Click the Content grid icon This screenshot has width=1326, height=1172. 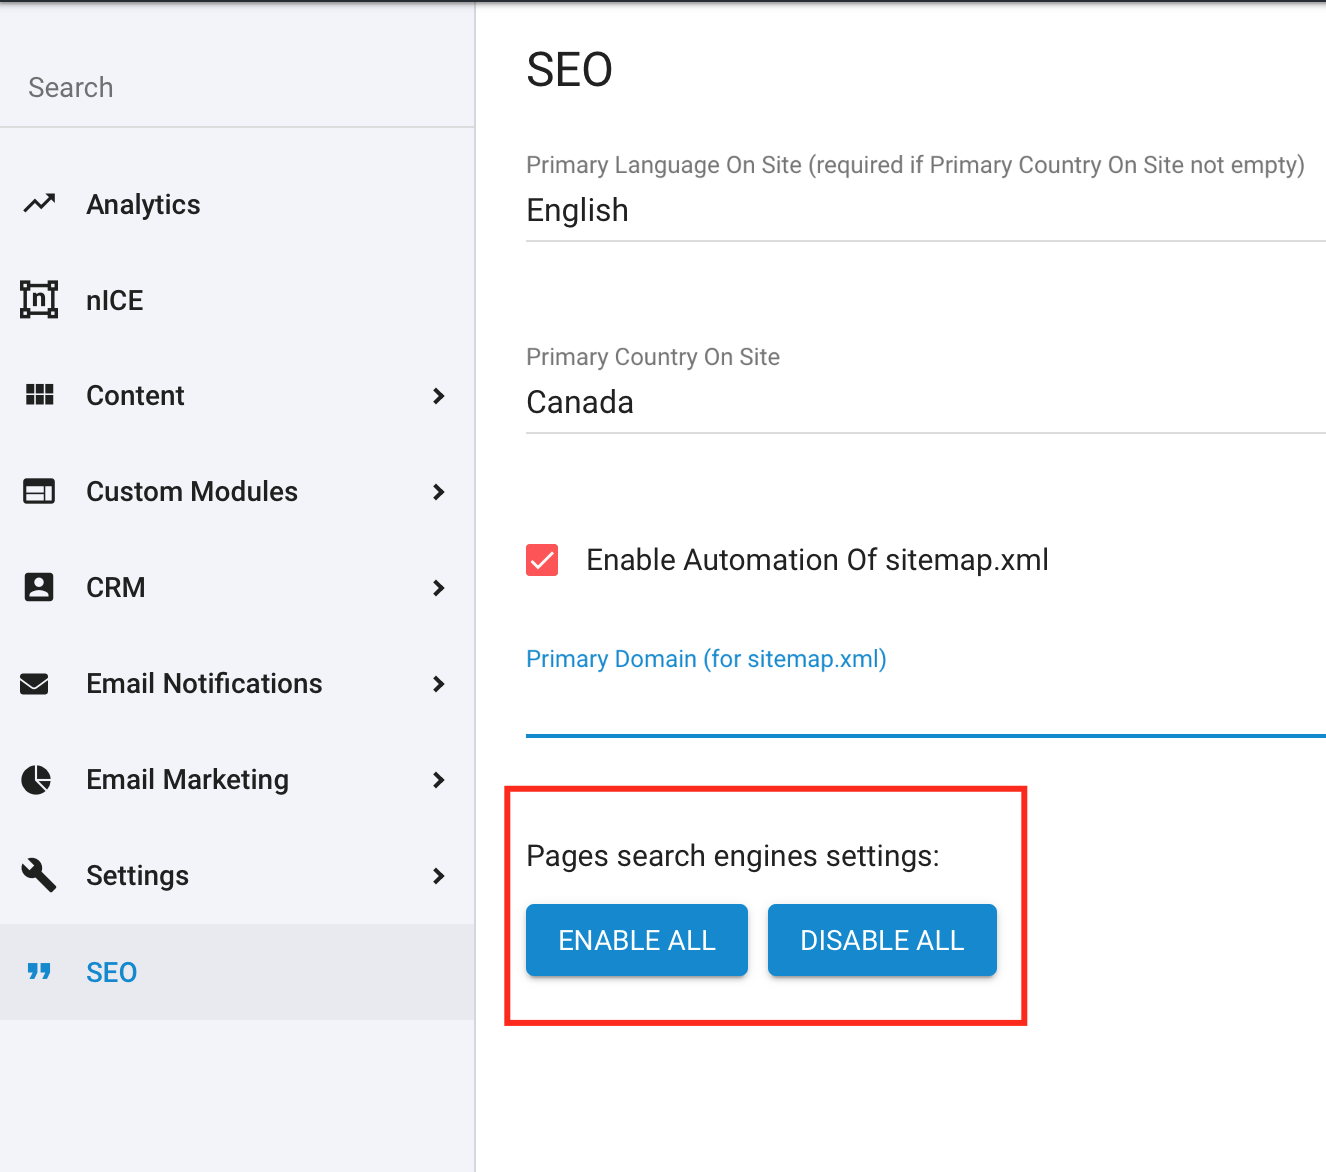39,395
